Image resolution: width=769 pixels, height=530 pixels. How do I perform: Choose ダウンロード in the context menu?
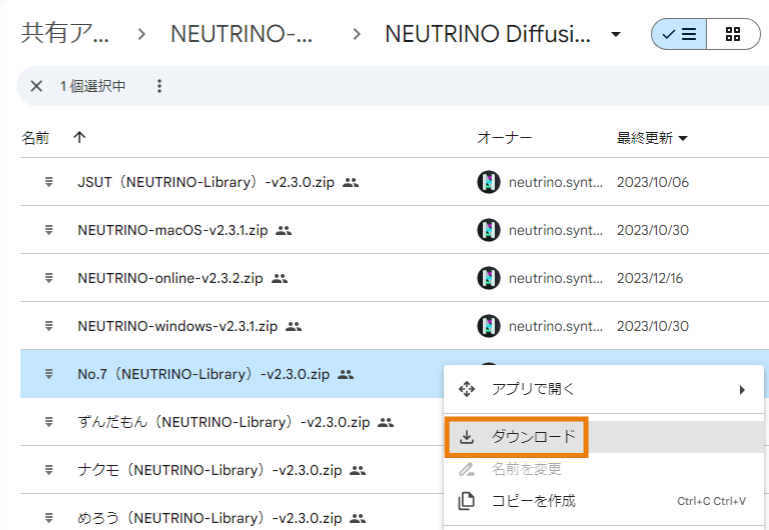click(604, 437)
